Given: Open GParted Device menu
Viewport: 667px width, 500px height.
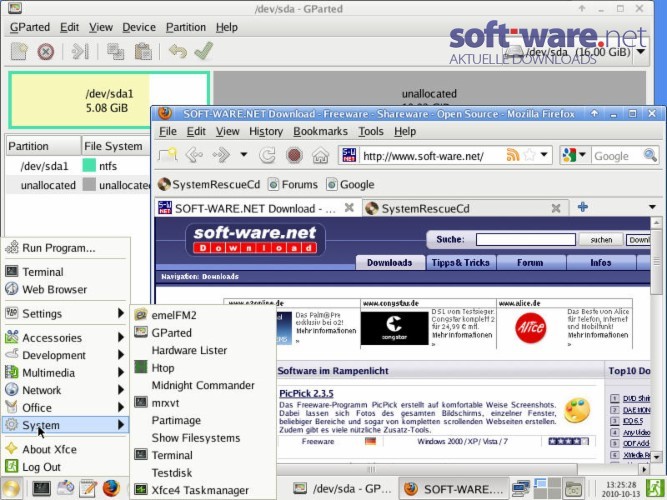Looking at the screenshot, I should click(139, 27).
